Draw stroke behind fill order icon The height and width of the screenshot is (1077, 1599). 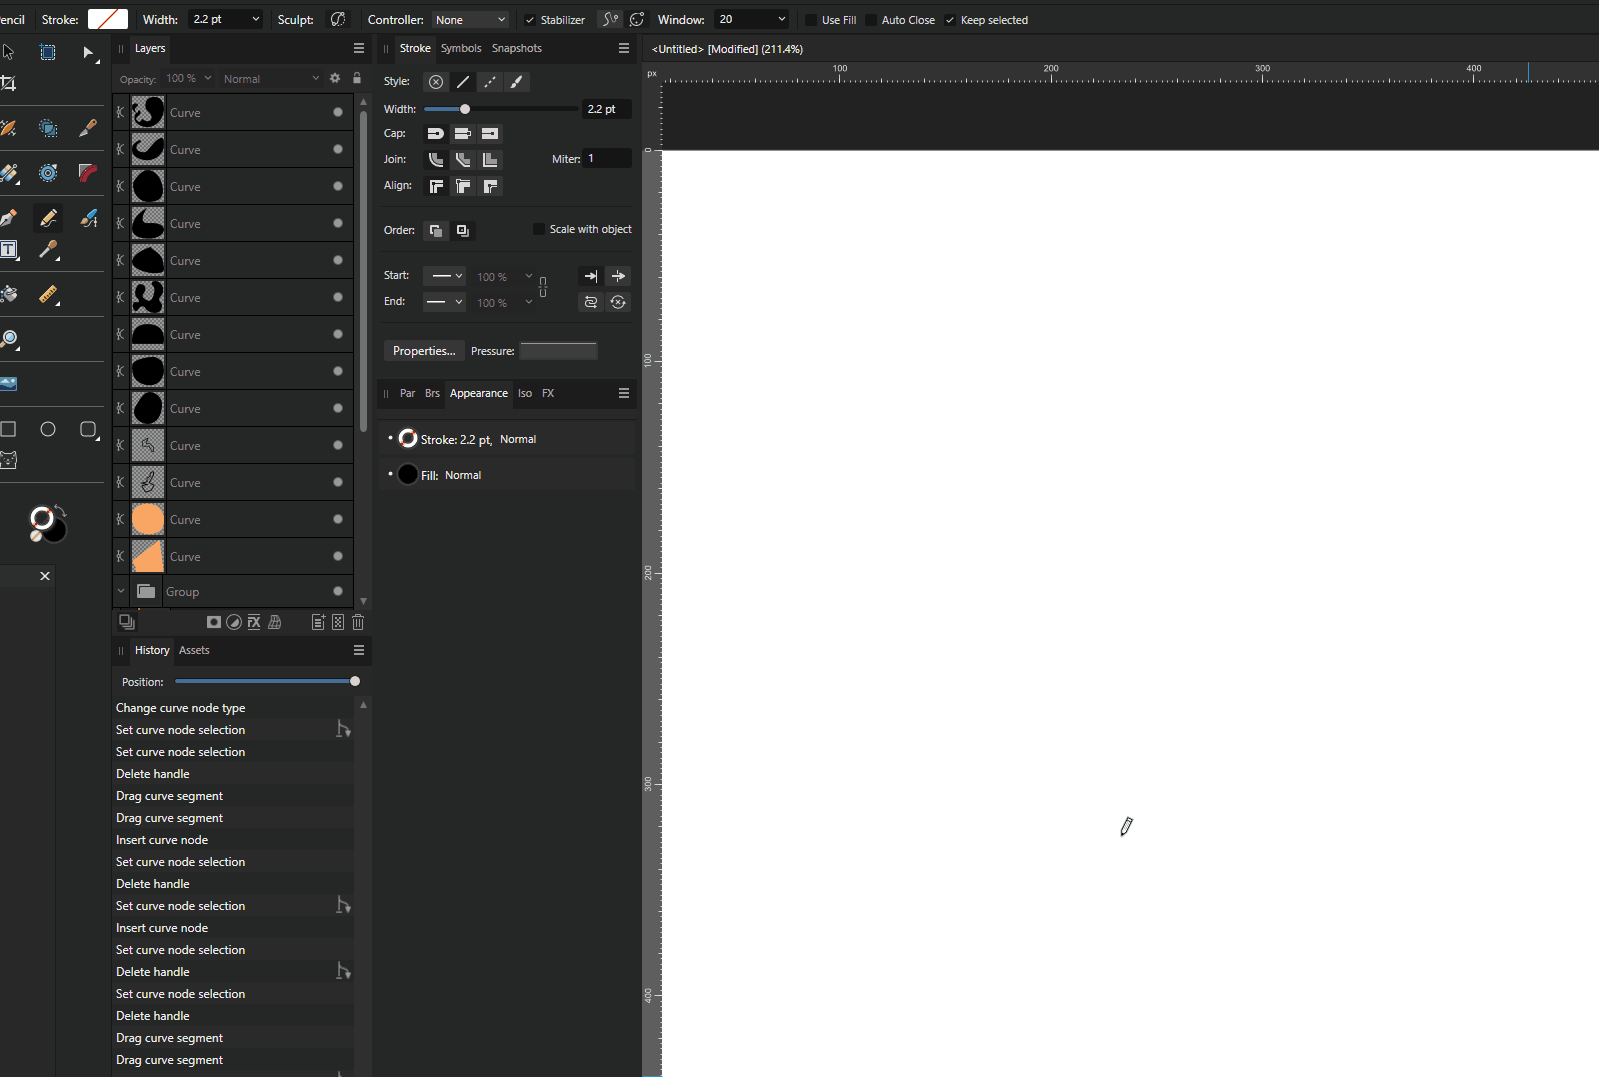[436, 230]
